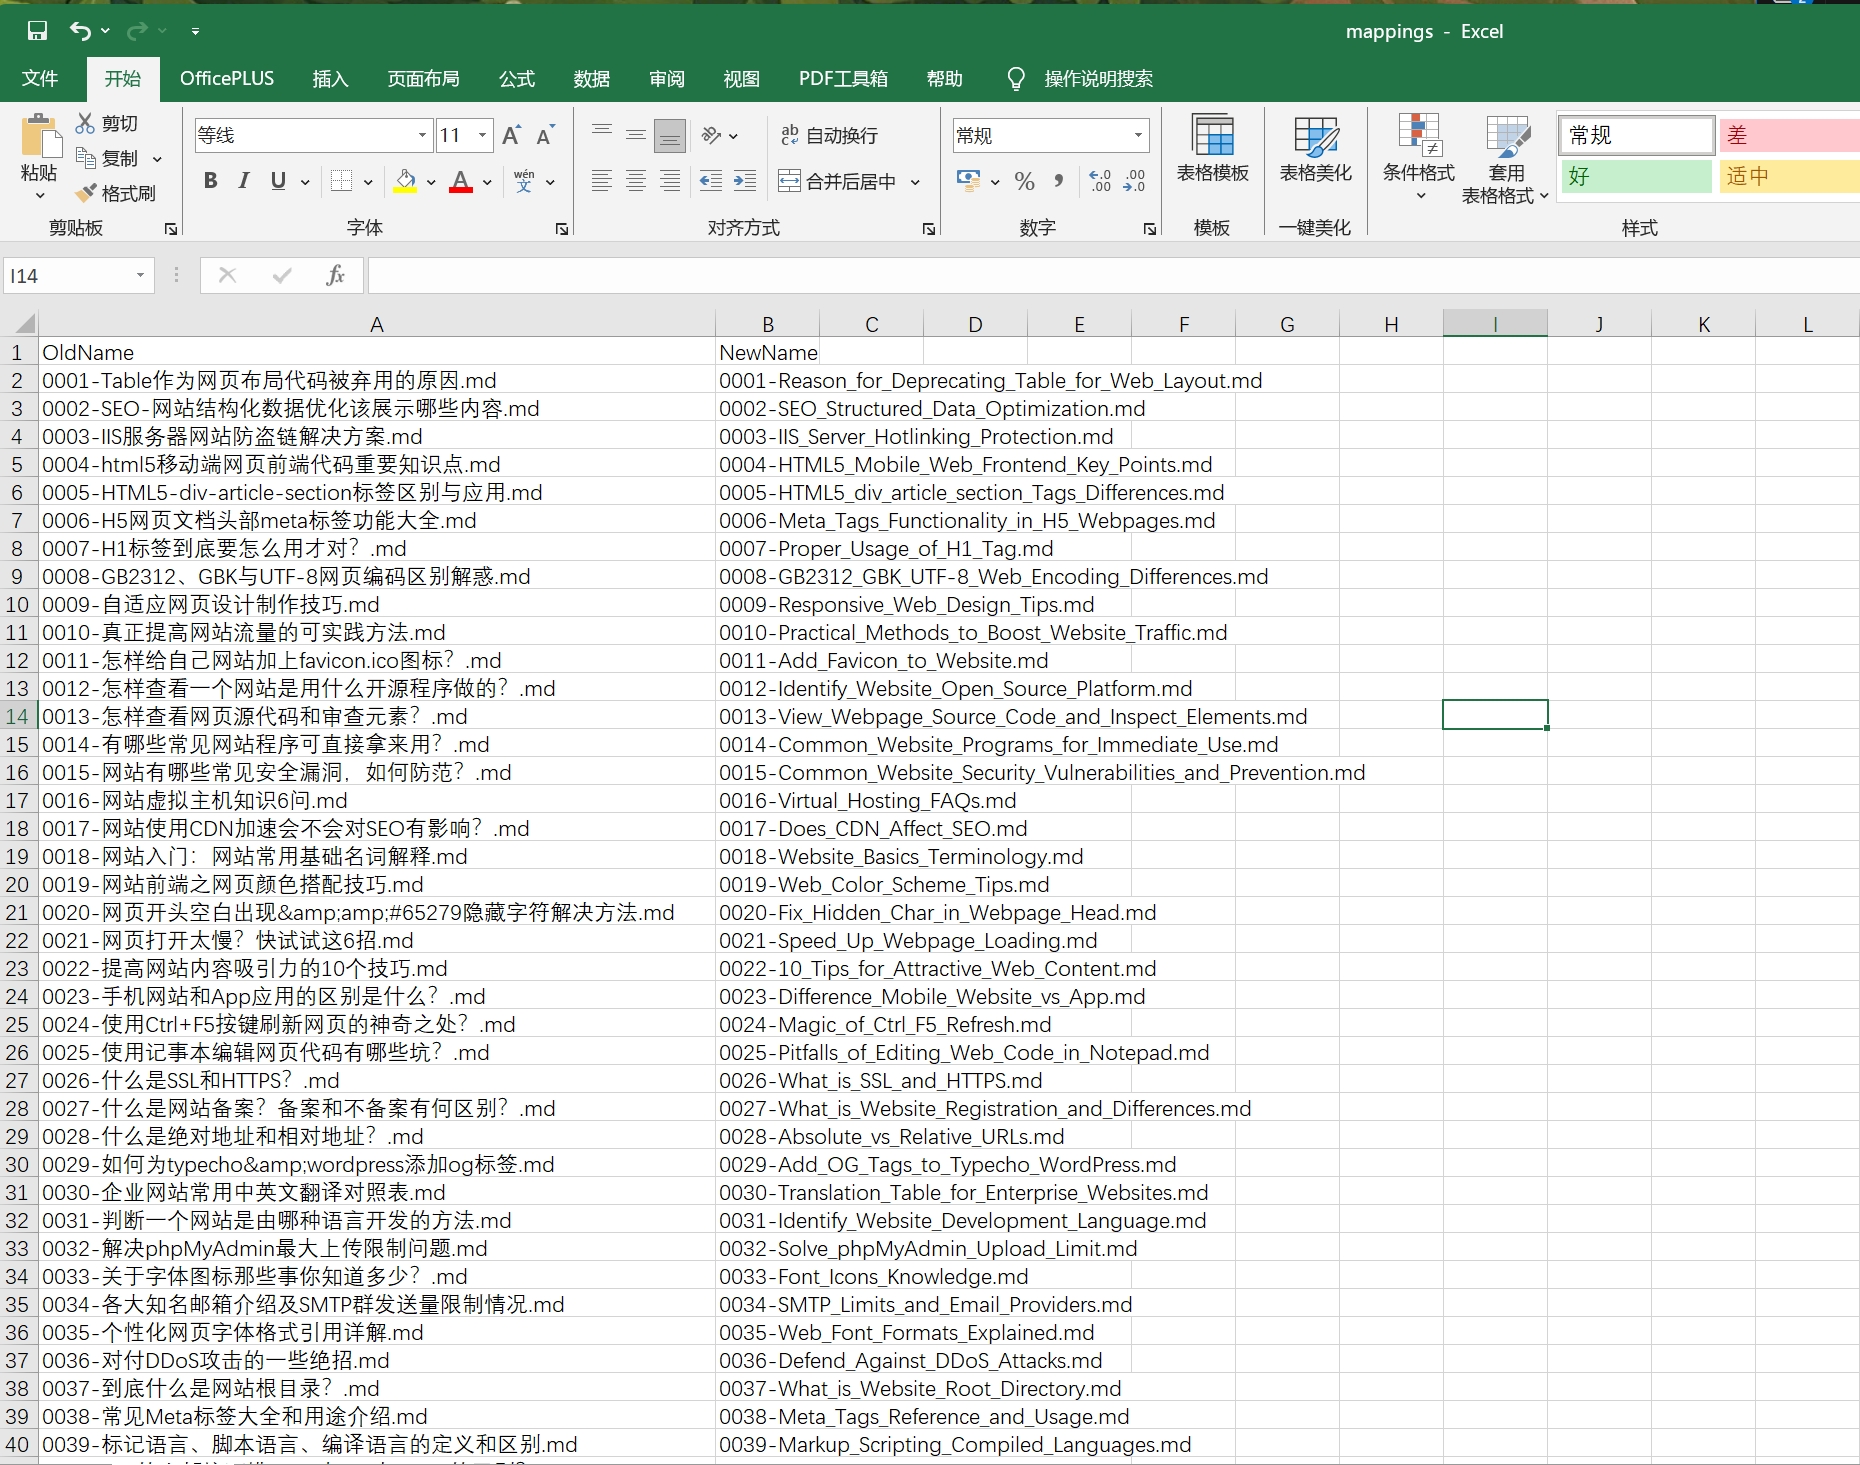This screenshot has width=1860, height=1465.
Task: Open the fill color dropdown arrow
Action: pos(430,181)
